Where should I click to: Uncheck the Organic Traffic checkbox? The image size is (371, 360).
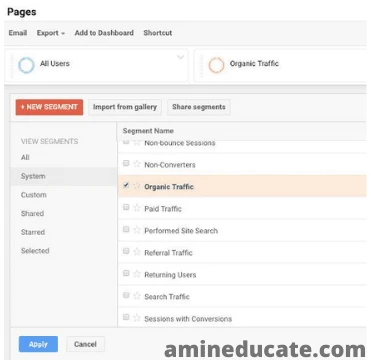click(x=126, y=185)
